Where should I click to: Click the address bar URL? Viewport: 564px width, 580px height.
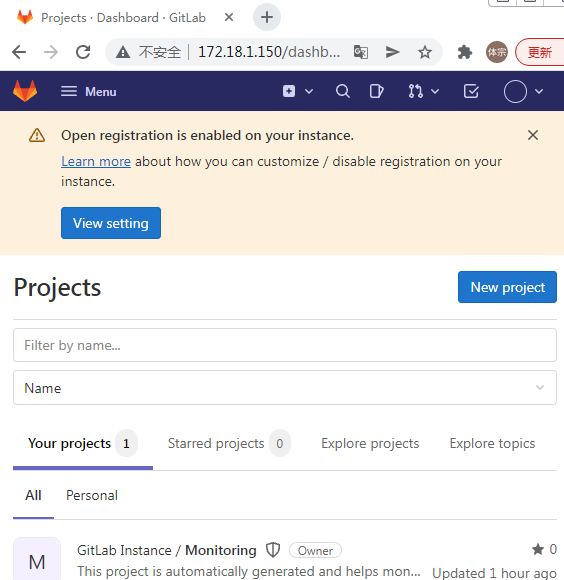pos(269,52)
